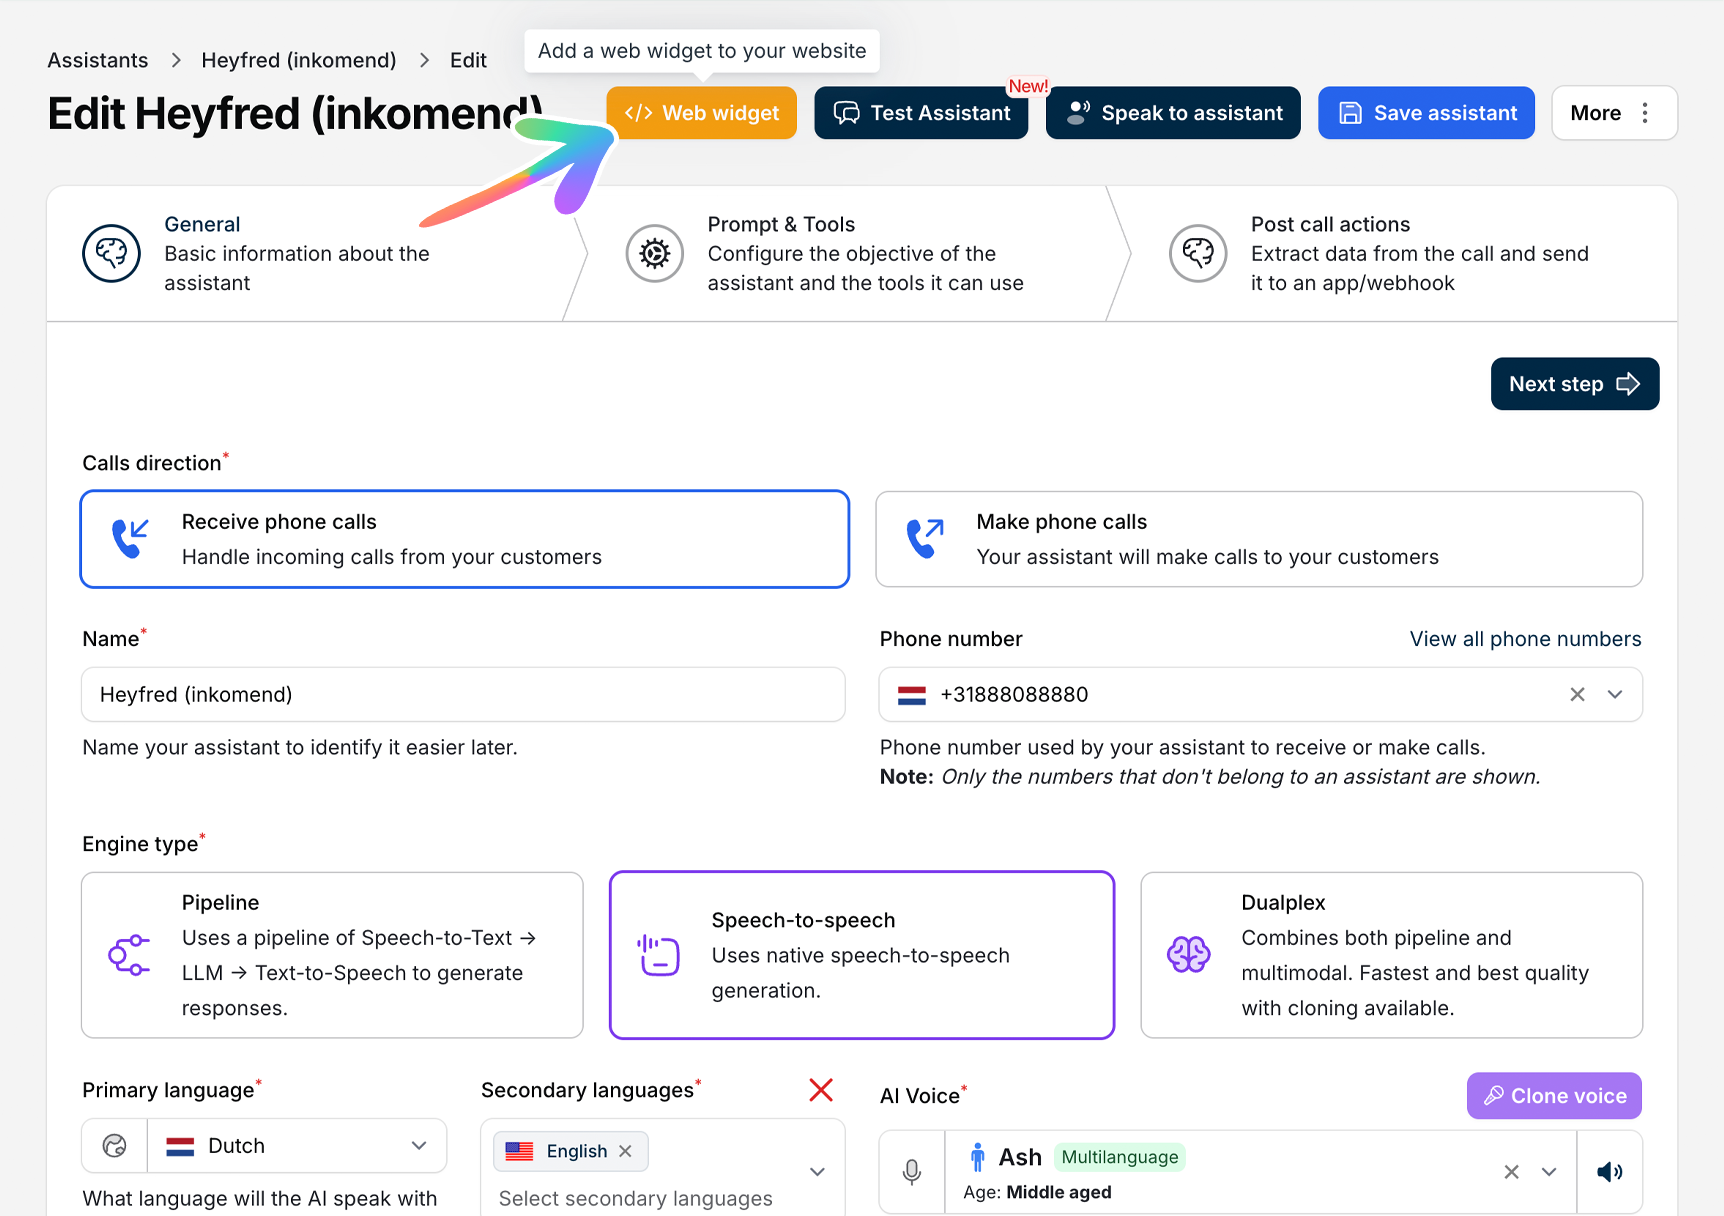Click the chat bubbles icon on Test Assistant
The height and width of the screenshot is (1216, 1724).
[847, 113]
